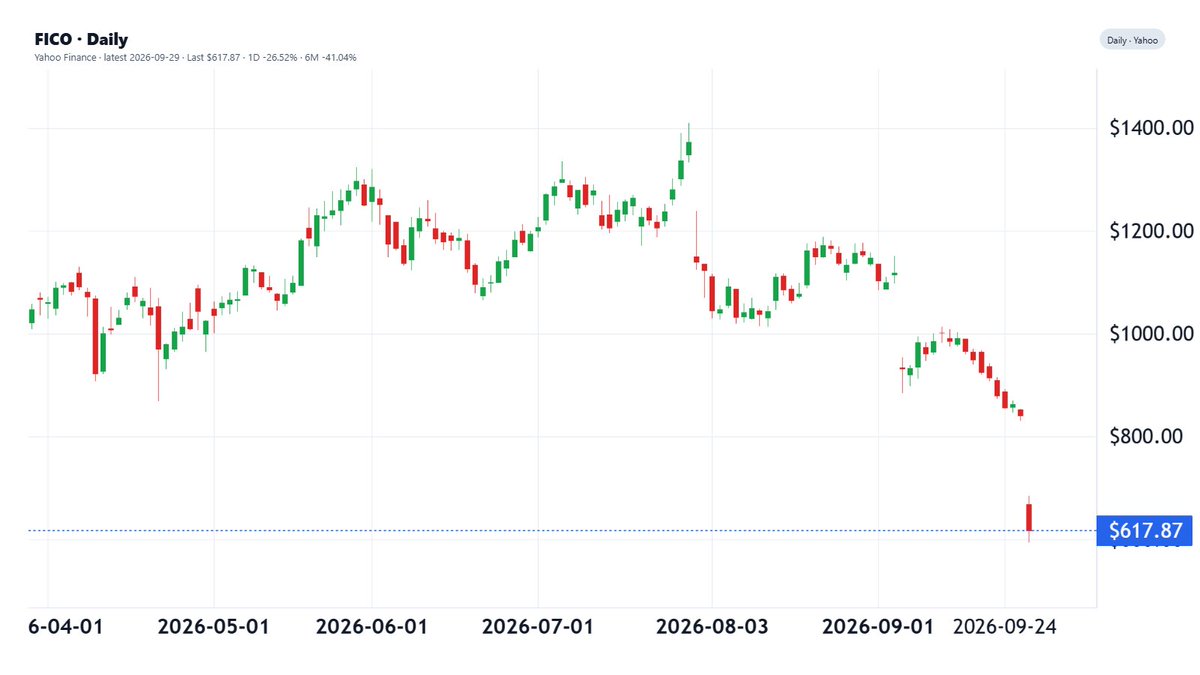Click the 2026-05-01 date axis label
1200x675 pixels.
[x=213, y=627]
